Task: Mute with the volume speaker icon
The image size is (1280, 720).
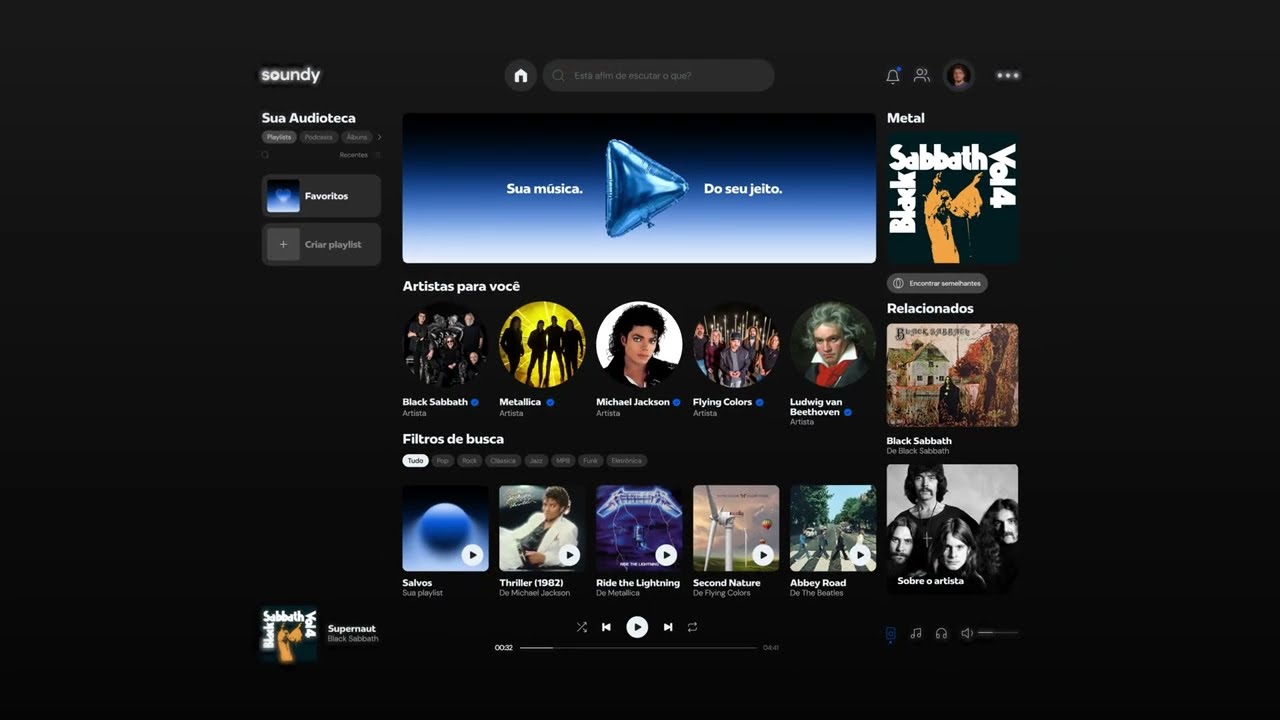Action: coord(967,633)
